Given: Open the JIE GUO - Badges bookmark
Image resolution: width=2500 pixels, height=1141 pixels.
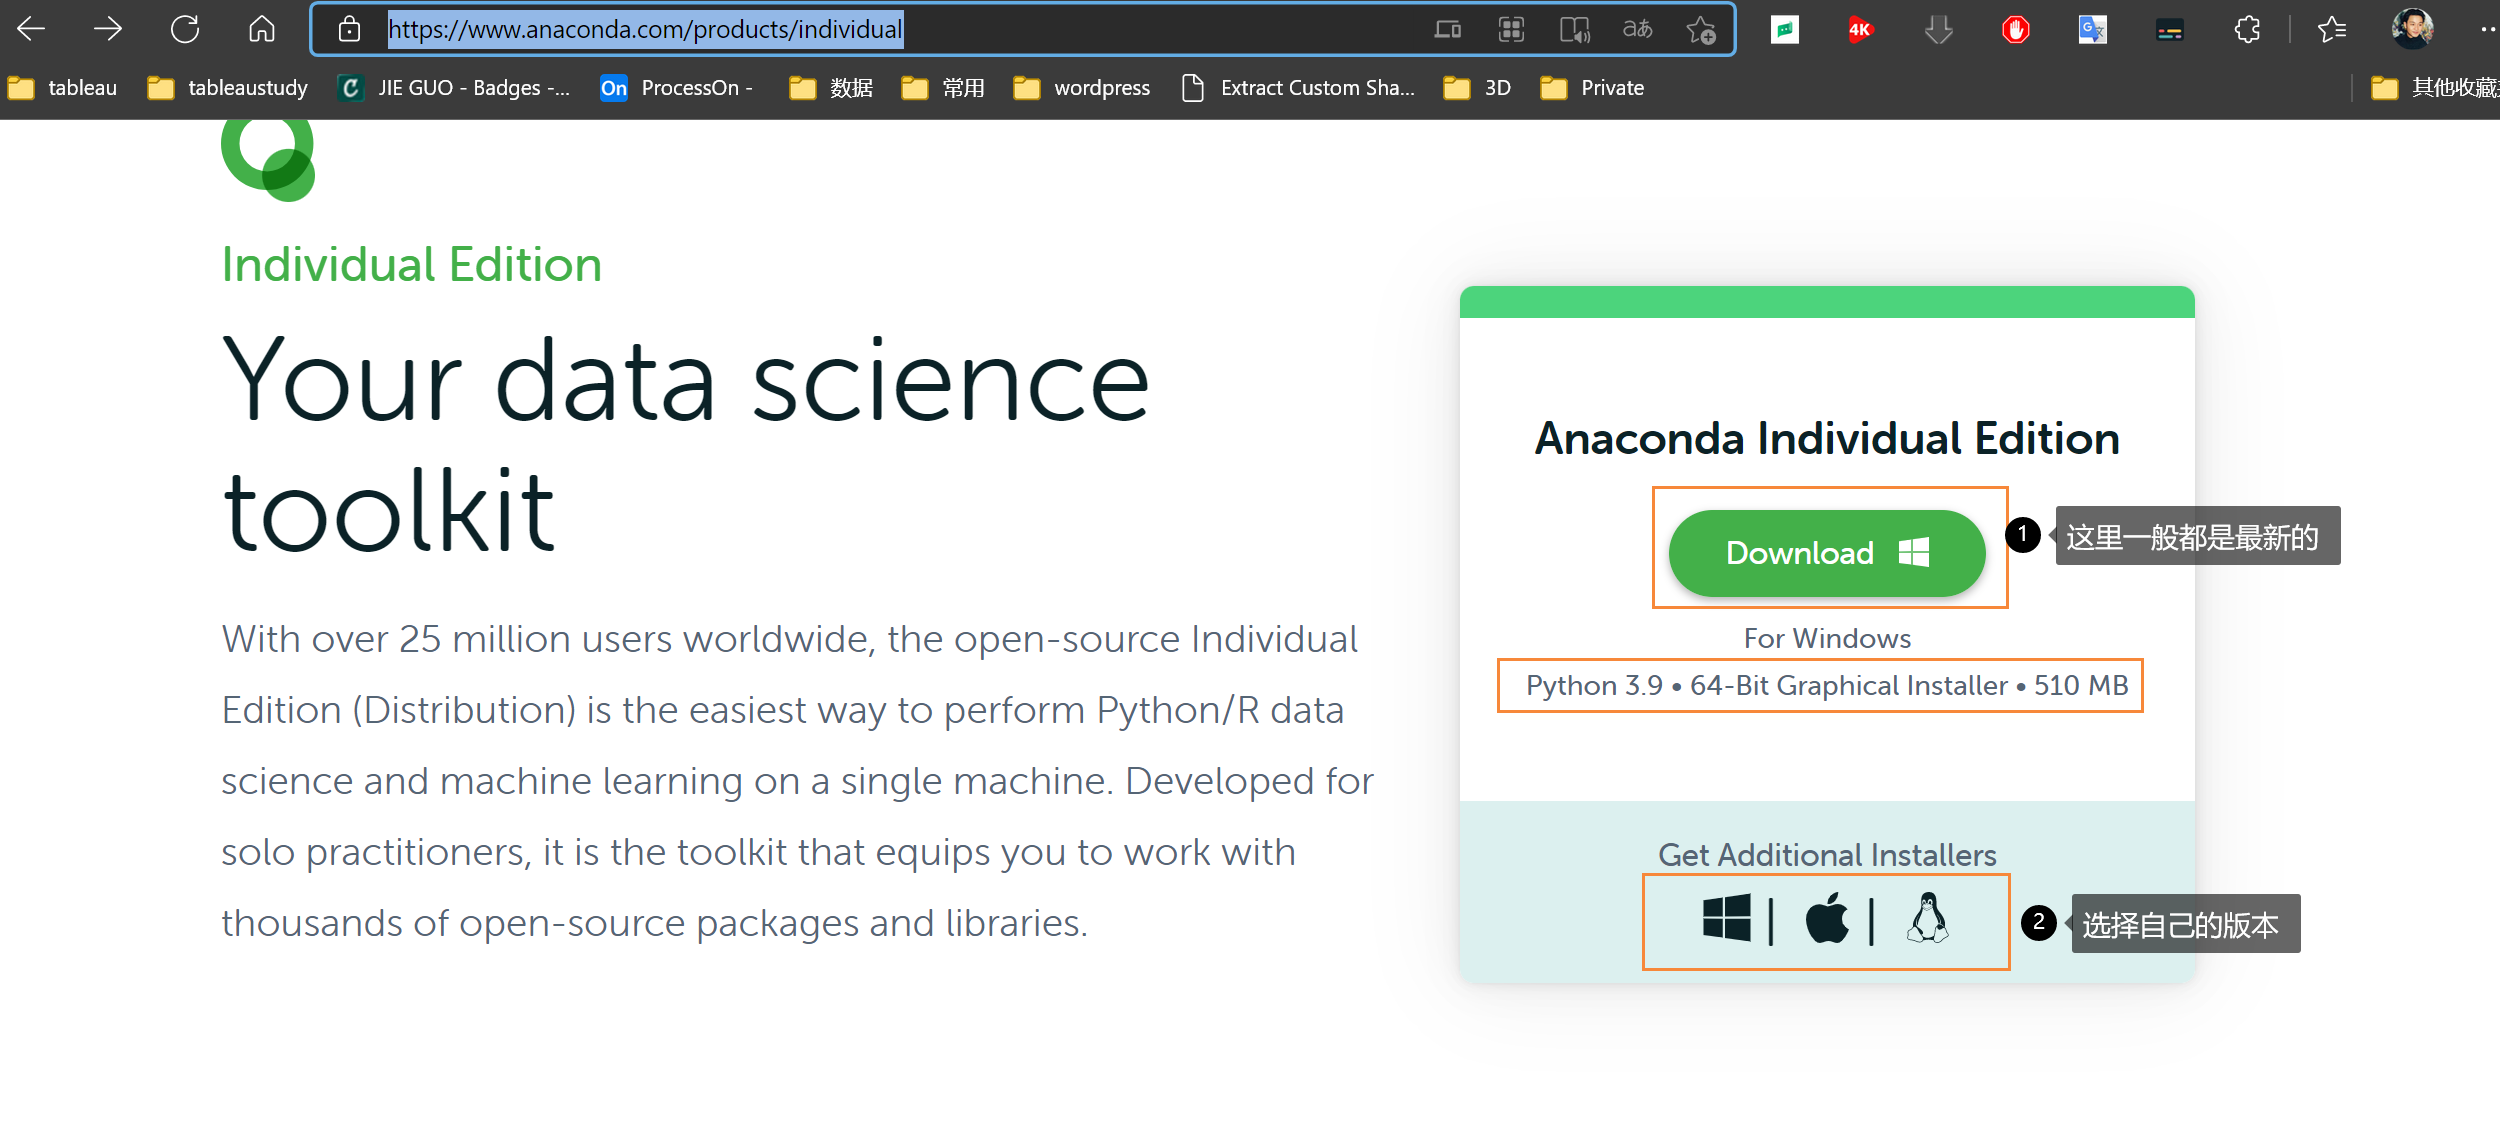Looking at the screenshot, I should 454,88.
